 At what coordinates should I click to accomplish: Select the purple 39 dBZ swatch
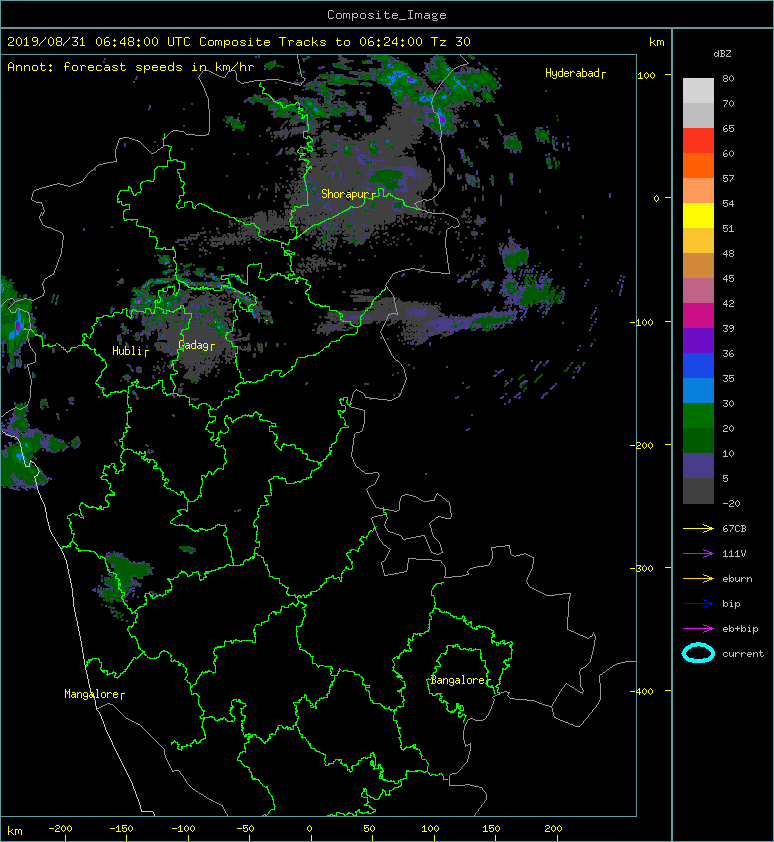698,340
